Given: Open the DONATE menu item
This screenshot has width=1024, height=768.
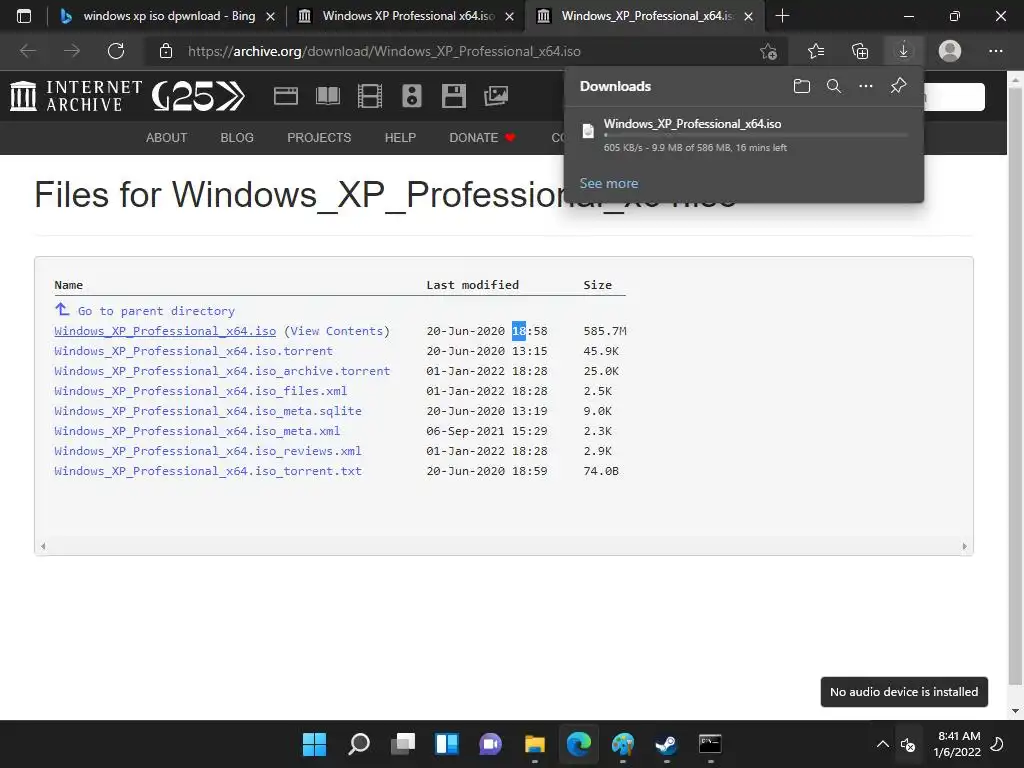Looking at the screenshot, I should tap(482, 138).
